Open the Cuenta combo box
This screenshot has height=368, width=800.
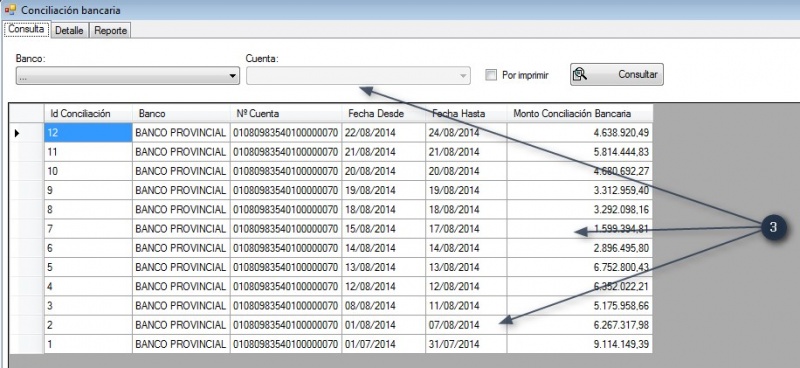[358, 76]
